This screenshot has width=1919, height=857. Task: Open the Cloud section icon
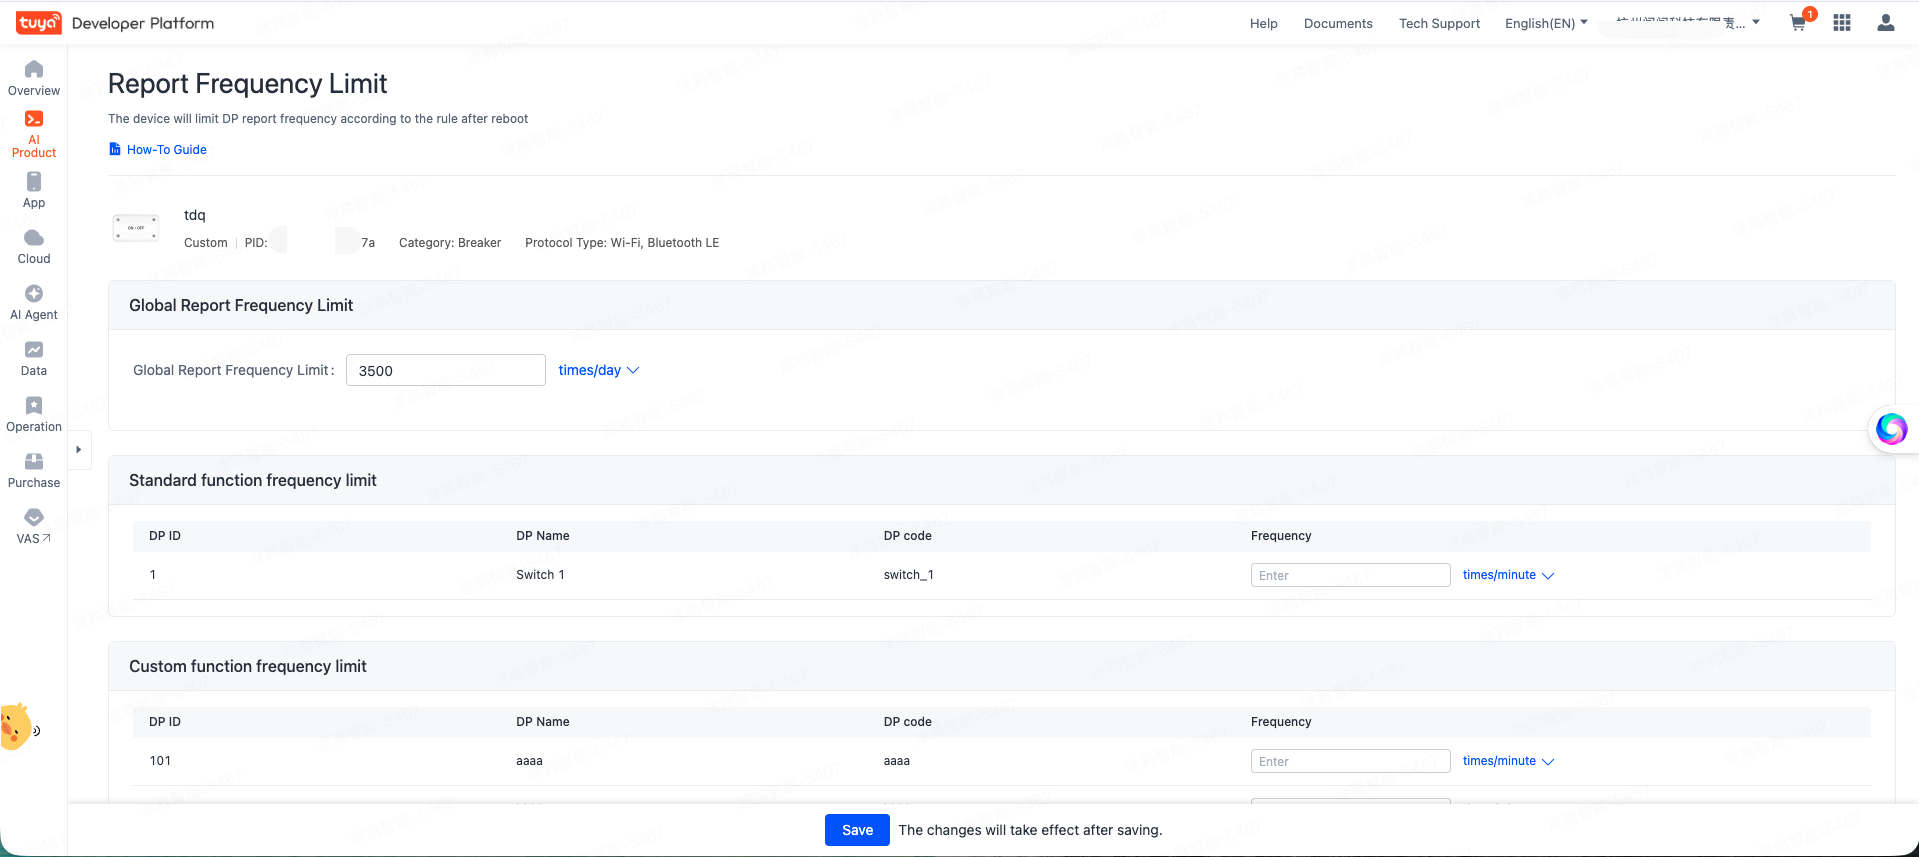(34, 237)
